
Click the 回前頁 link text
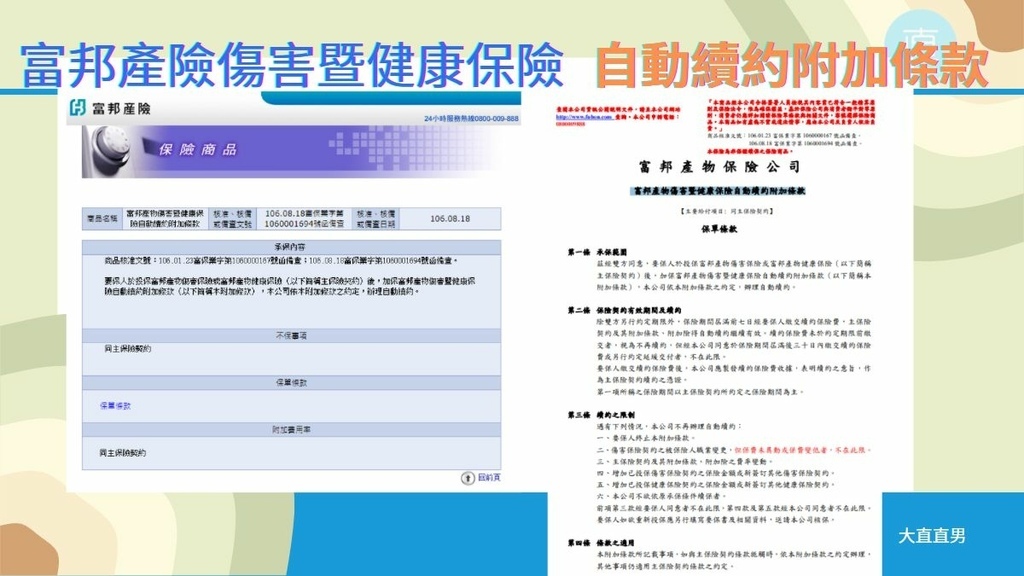coord(488,477)
